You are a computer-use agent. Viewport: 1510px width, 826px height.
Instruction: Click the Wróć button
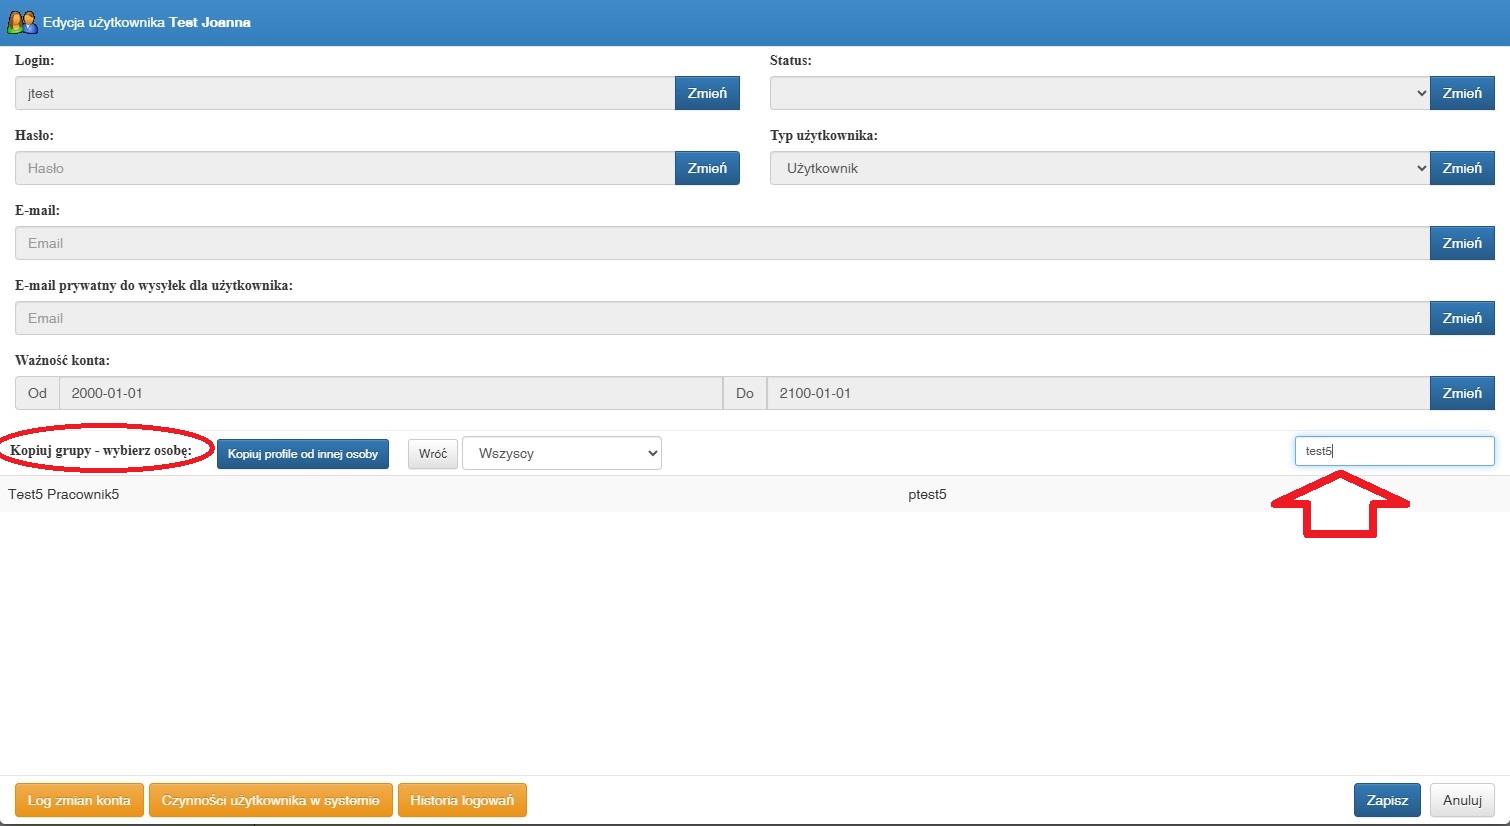pyautogui.click(x=433, y=453)
